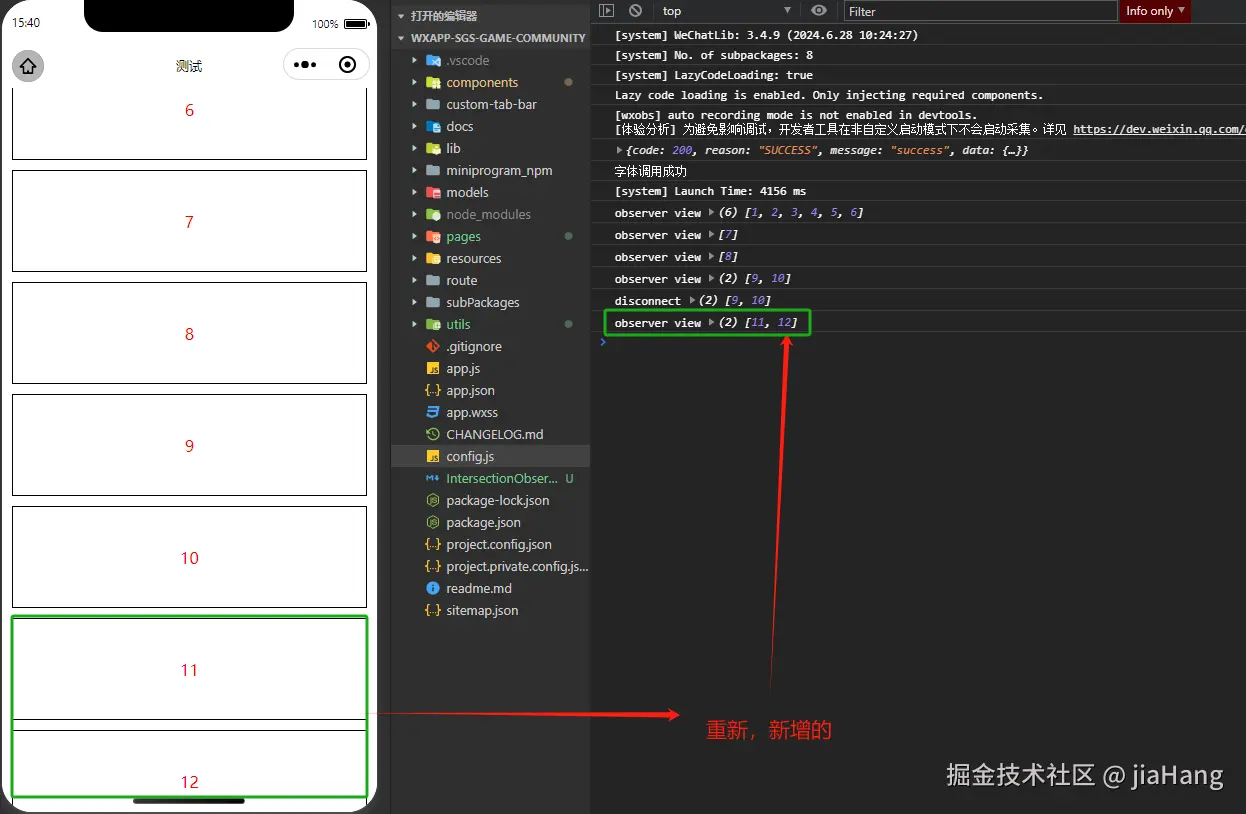Expand the {code: 200...} object log

tap(619, 150)
